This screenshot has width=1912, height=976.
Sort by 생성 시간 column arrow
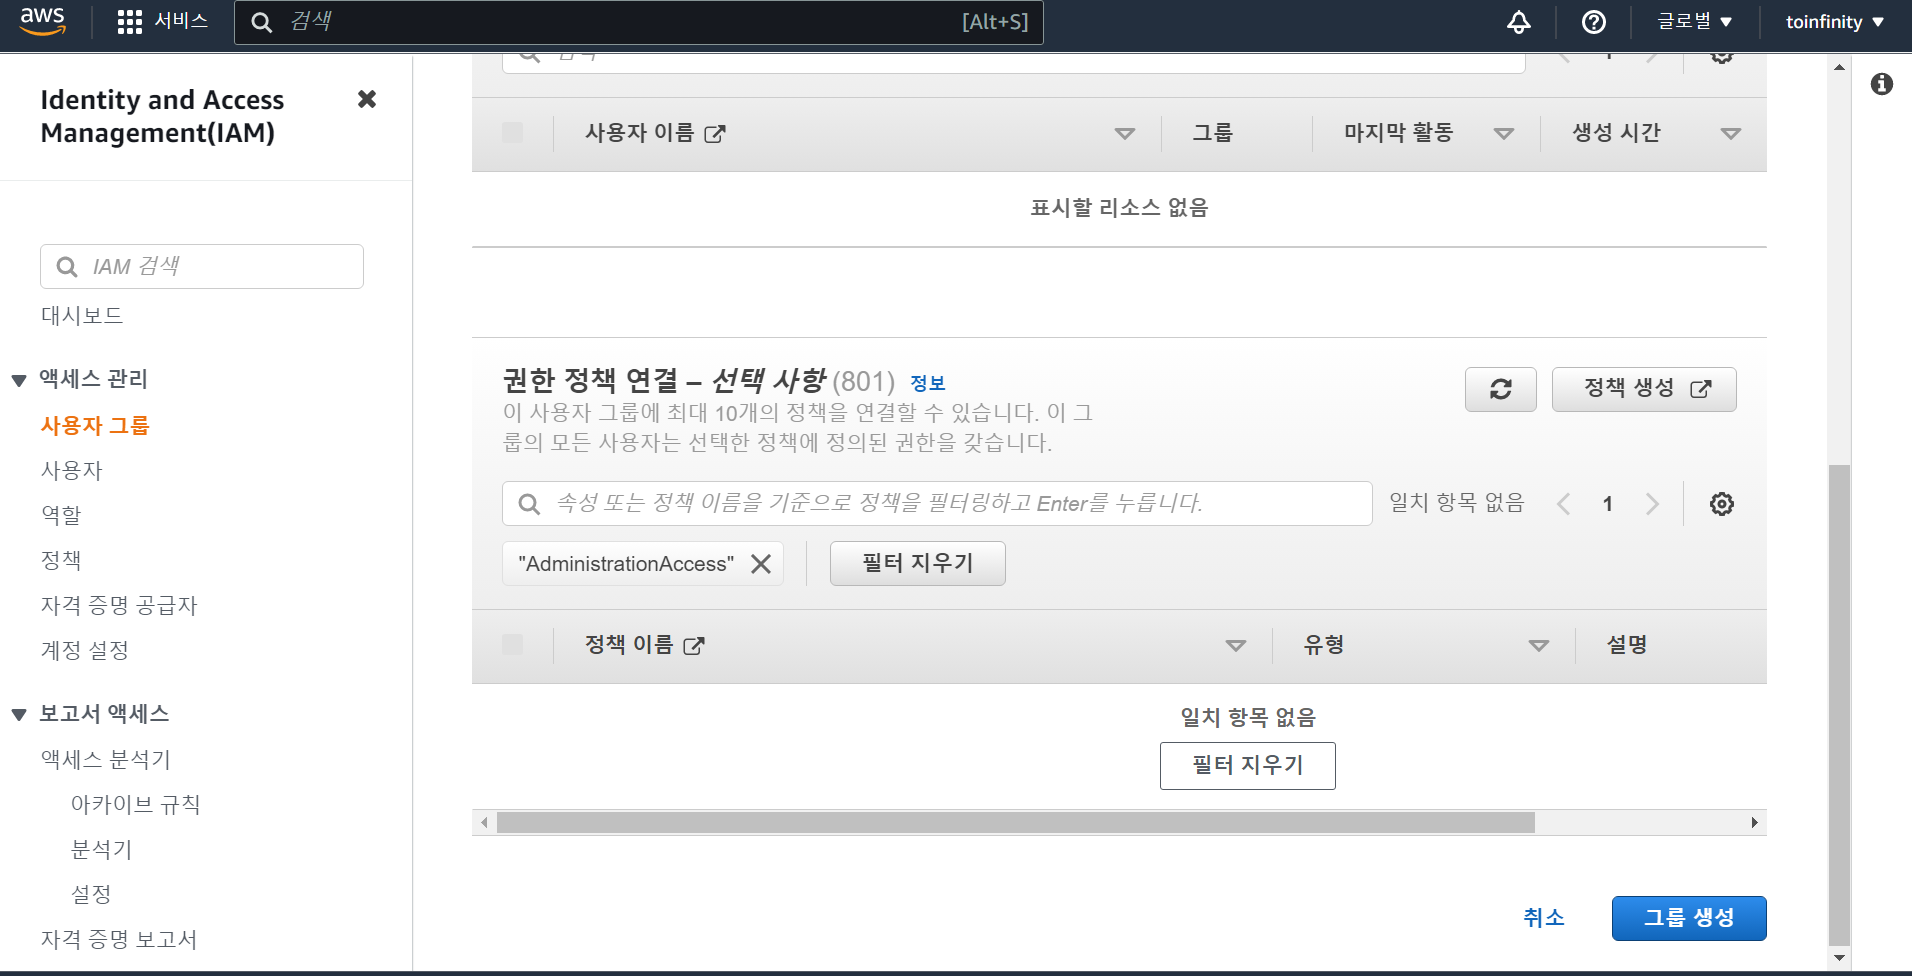pyautogui.click(x=1731, y=134)
